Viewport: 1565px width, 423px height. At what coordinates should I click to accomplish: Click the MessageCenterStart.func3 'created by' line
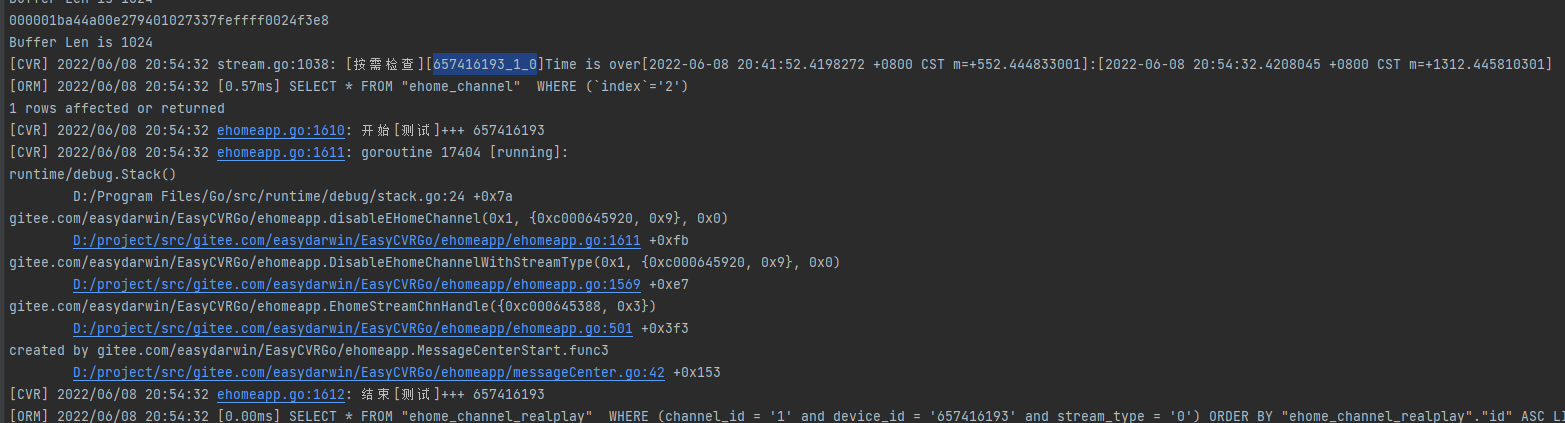308,350
